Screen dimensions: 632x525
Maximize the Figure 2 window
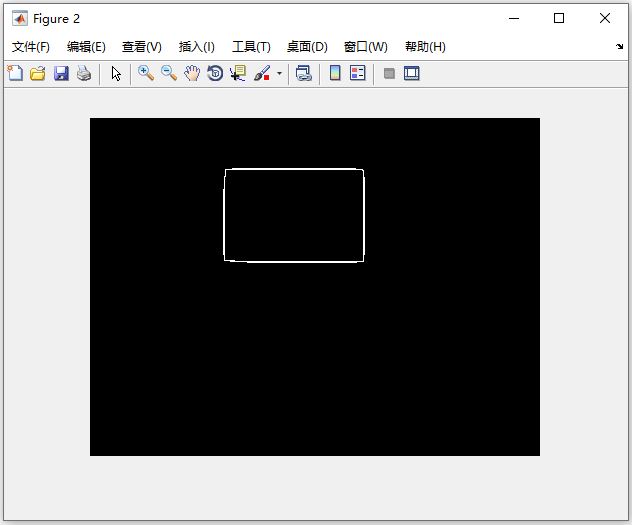559,18
